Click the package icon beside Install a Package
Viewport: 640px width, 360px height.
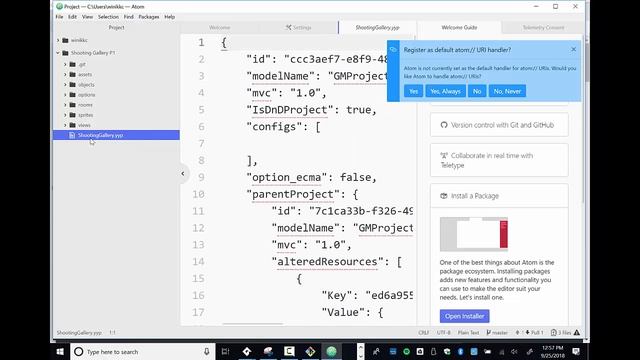444,196
